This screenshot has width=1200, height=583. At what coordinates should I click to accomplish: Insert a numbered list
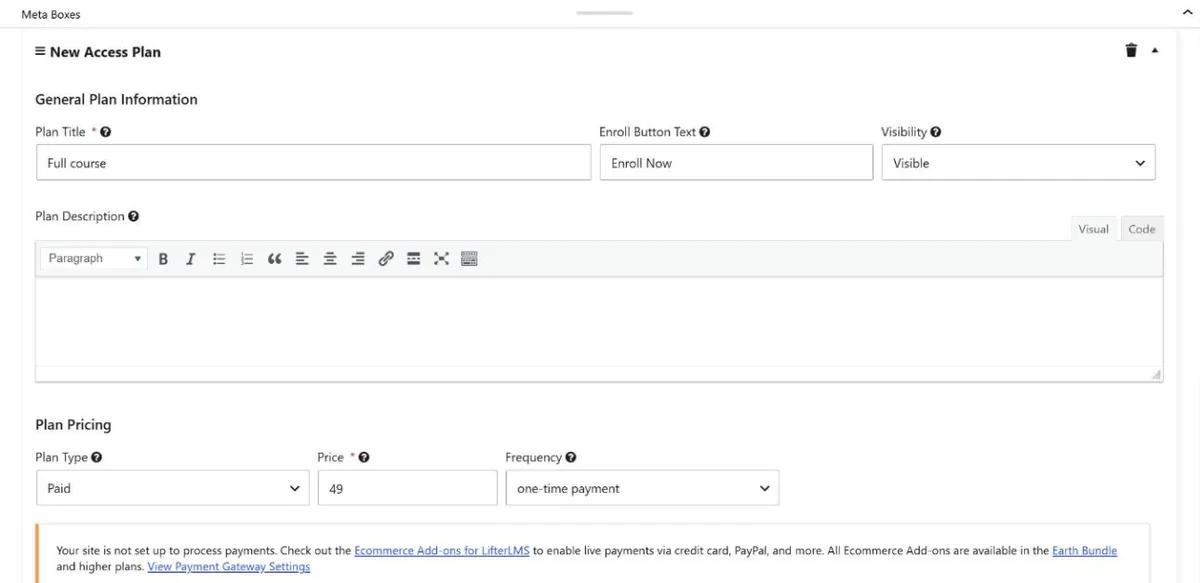(x=247, y=259)
